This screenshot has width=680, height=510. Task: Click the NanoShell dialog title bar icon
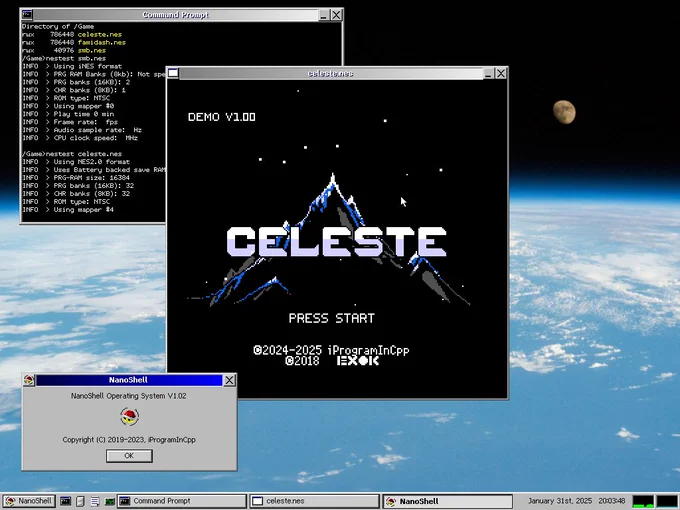click(29, 380)
